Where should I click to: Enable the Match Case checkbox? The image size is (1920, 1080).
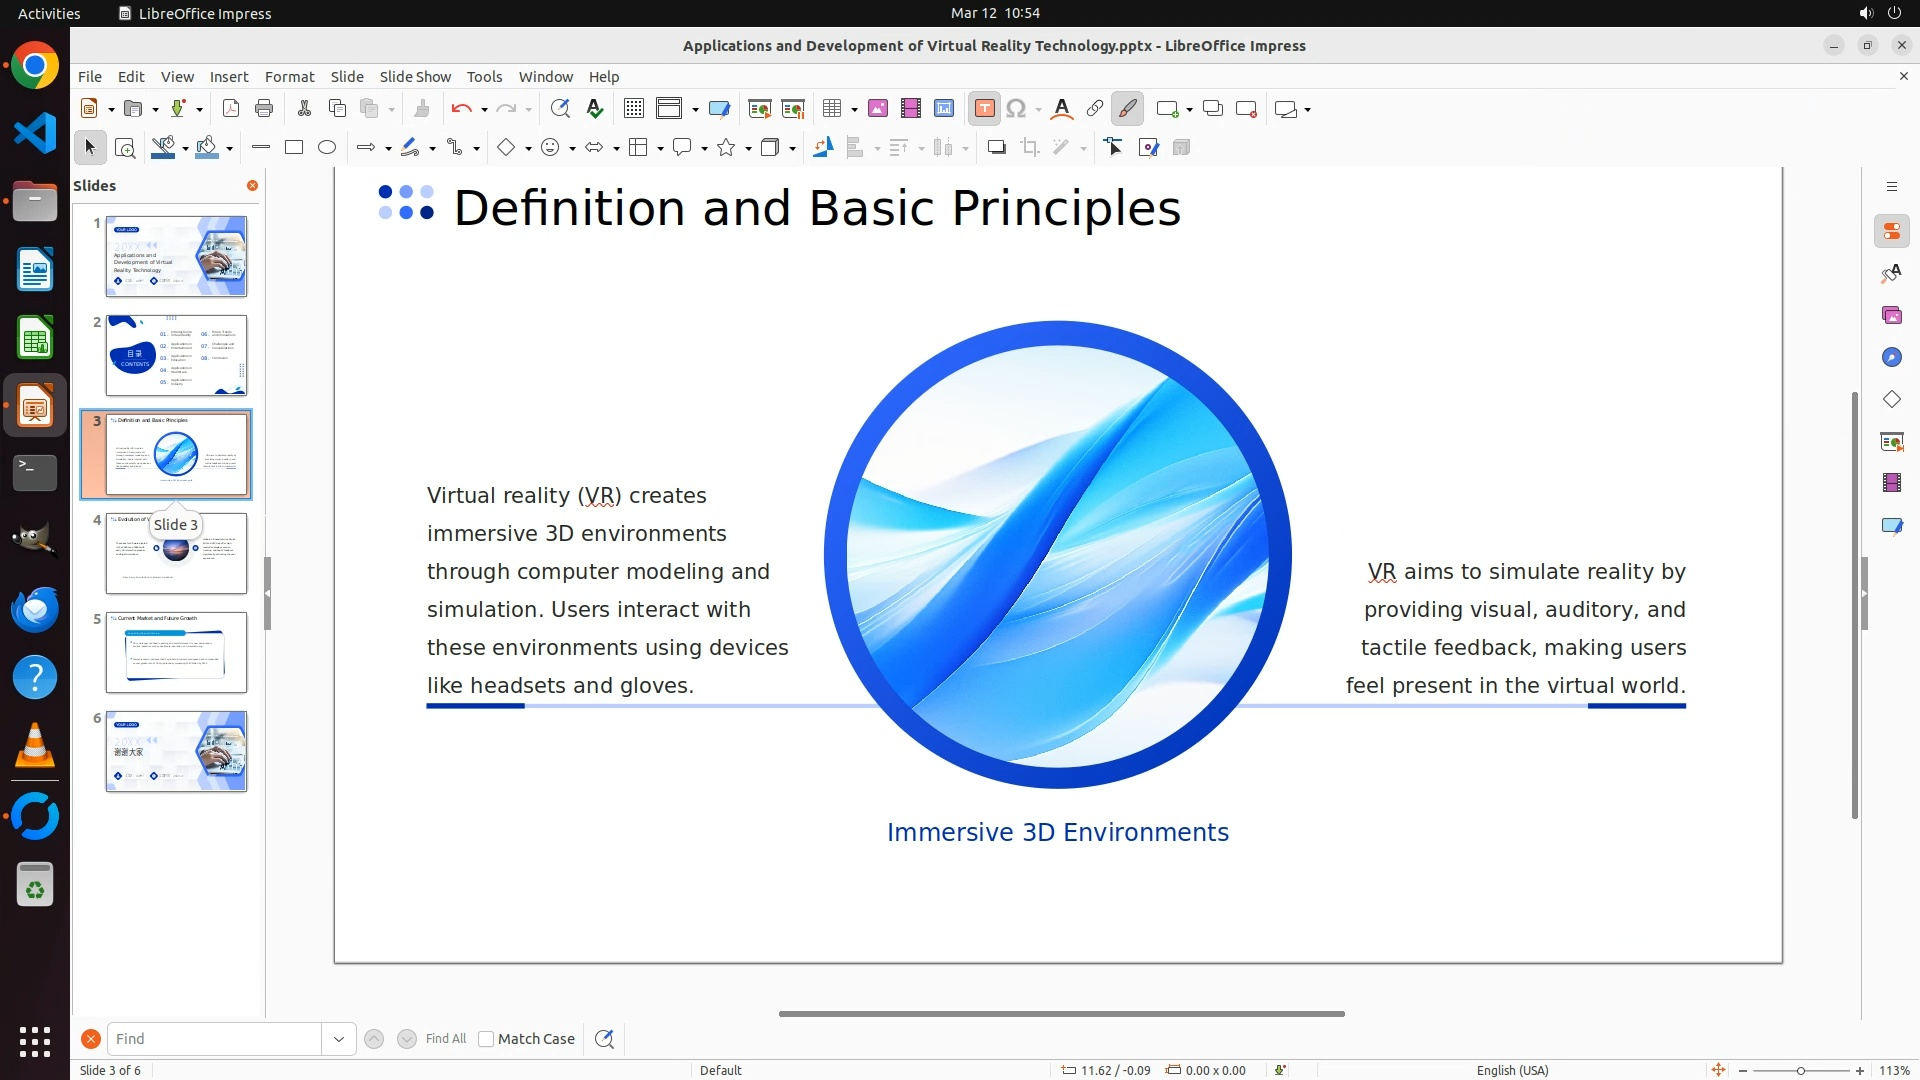[x=486, y=1039]
